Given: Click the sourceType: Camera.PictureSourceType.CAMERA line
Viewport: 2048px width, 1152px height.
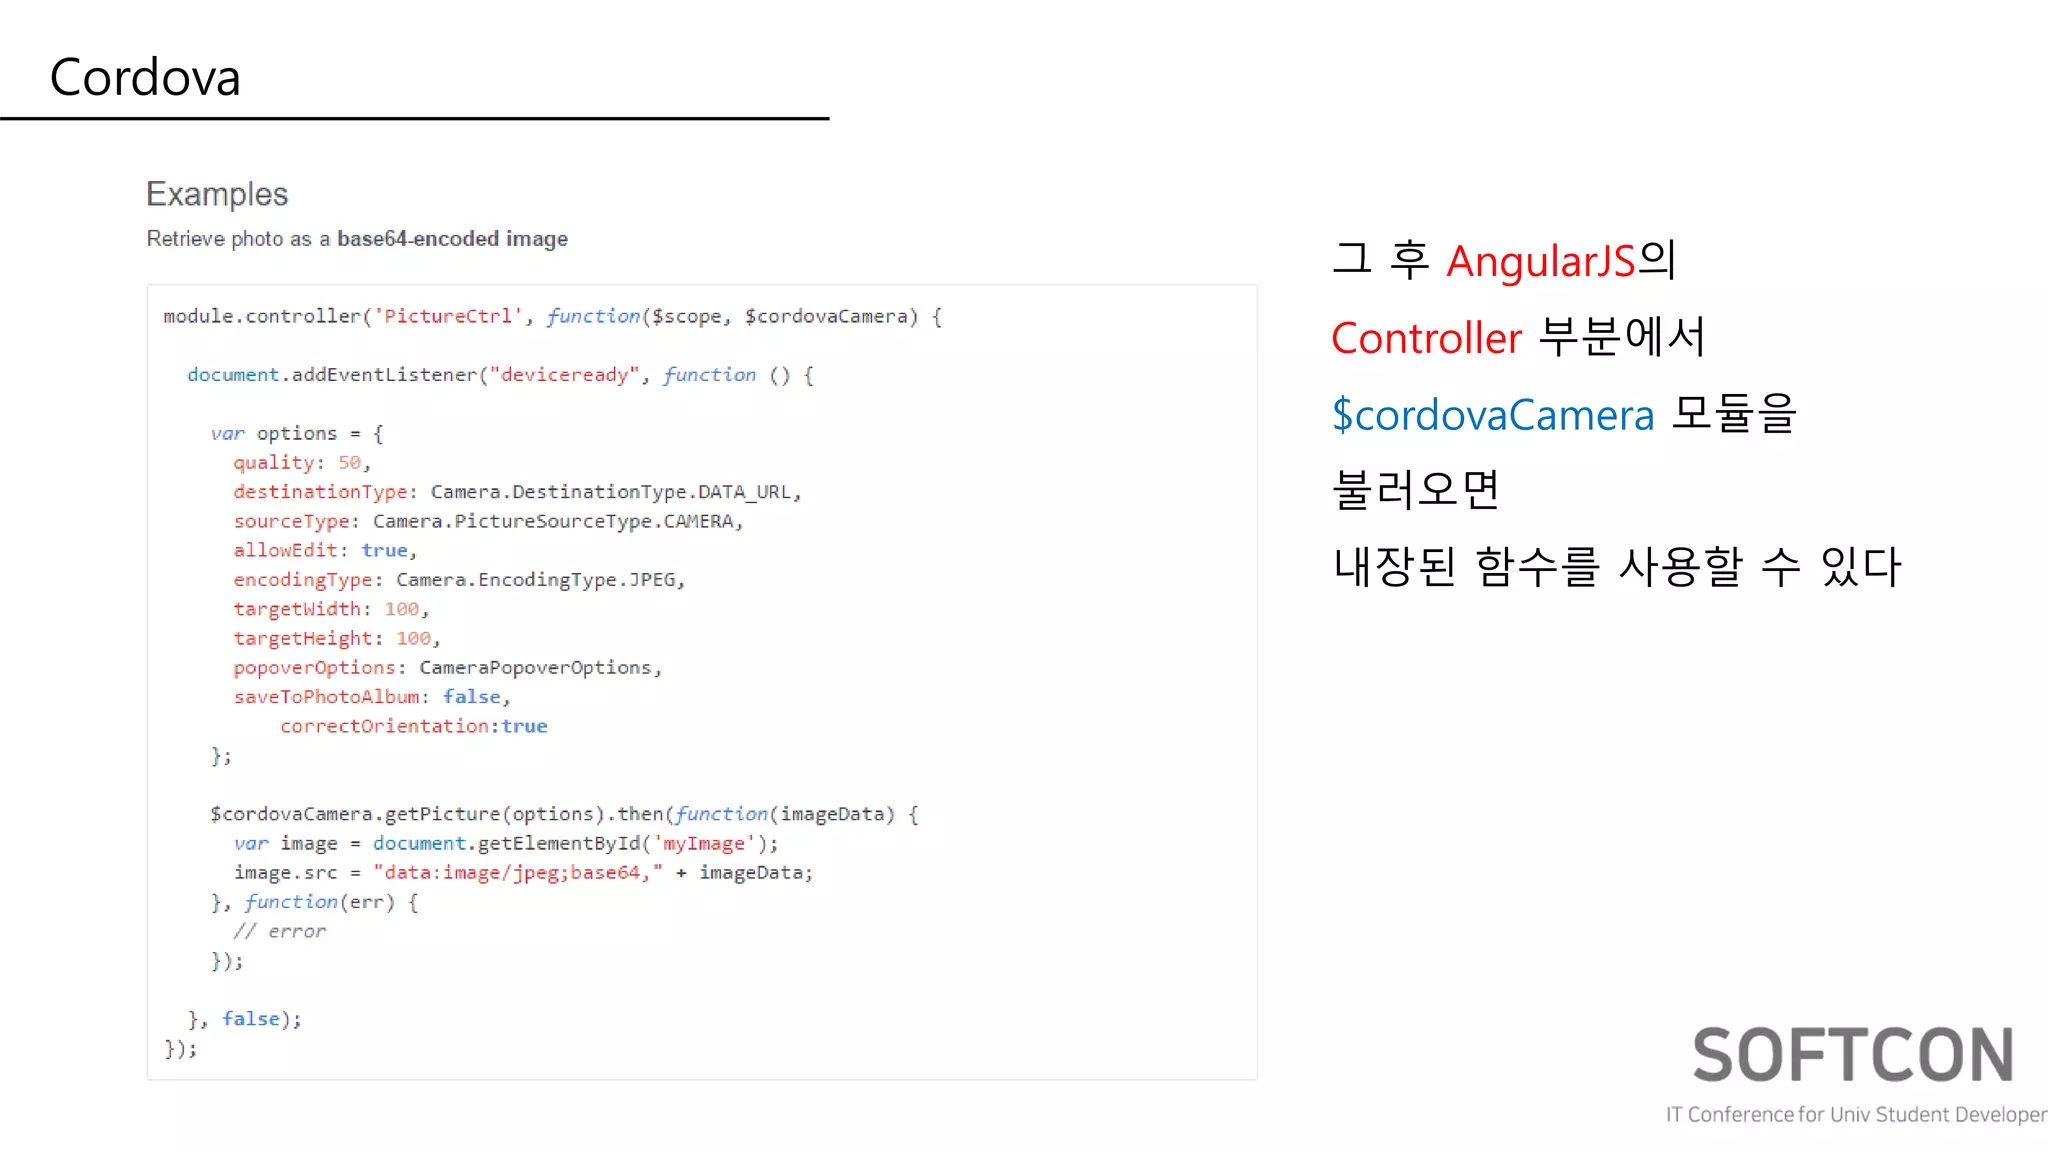Looking at the screenshot, I should point(488,521).
